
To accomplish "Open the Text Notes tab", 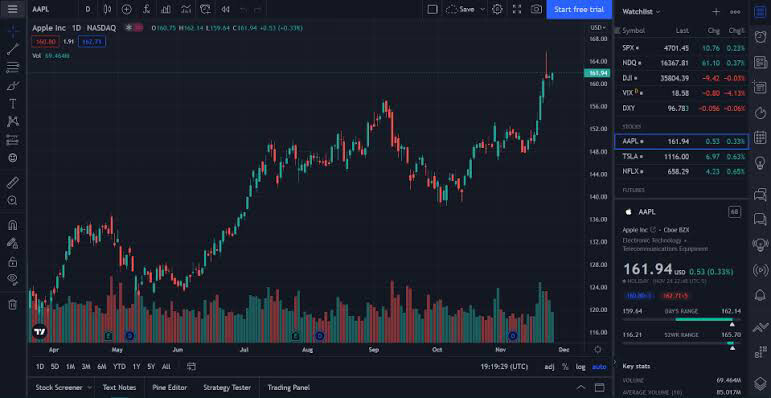I will click(x=119, y=388).
